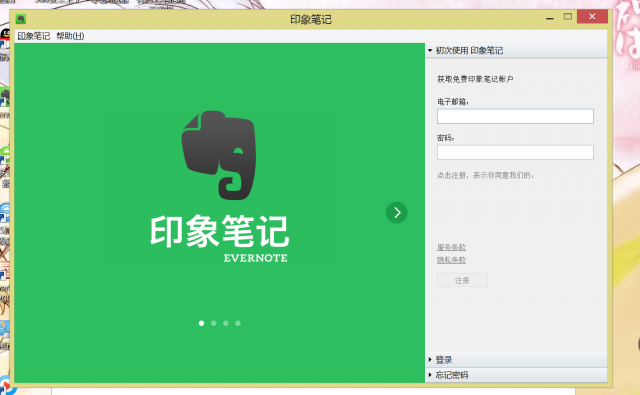Open the 隐私条款 link

tap(451, 260)
